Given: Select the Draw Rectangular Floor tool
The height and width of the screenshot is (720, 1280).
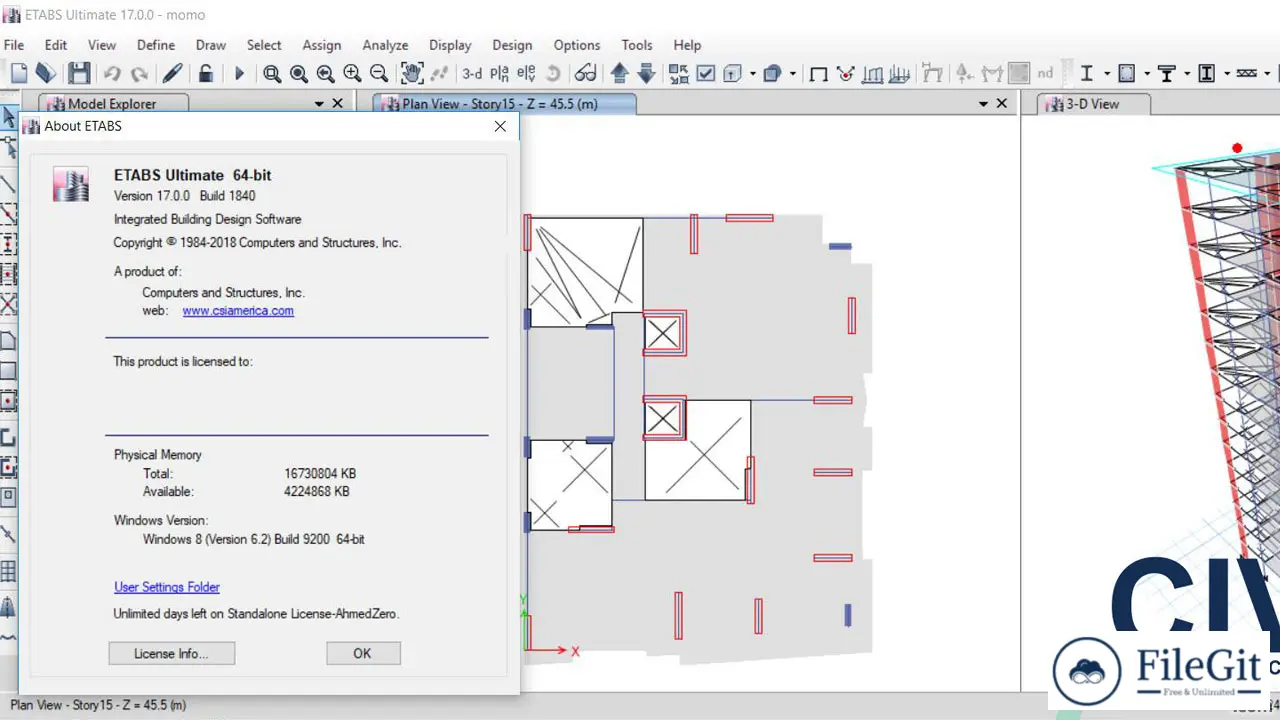Looking at the screenshot, I should (x=8, y=371).
